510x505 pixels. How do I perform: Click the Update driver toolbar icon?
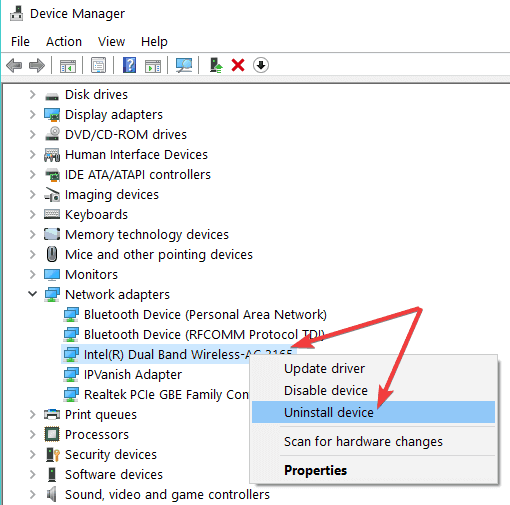pos(216,65)
